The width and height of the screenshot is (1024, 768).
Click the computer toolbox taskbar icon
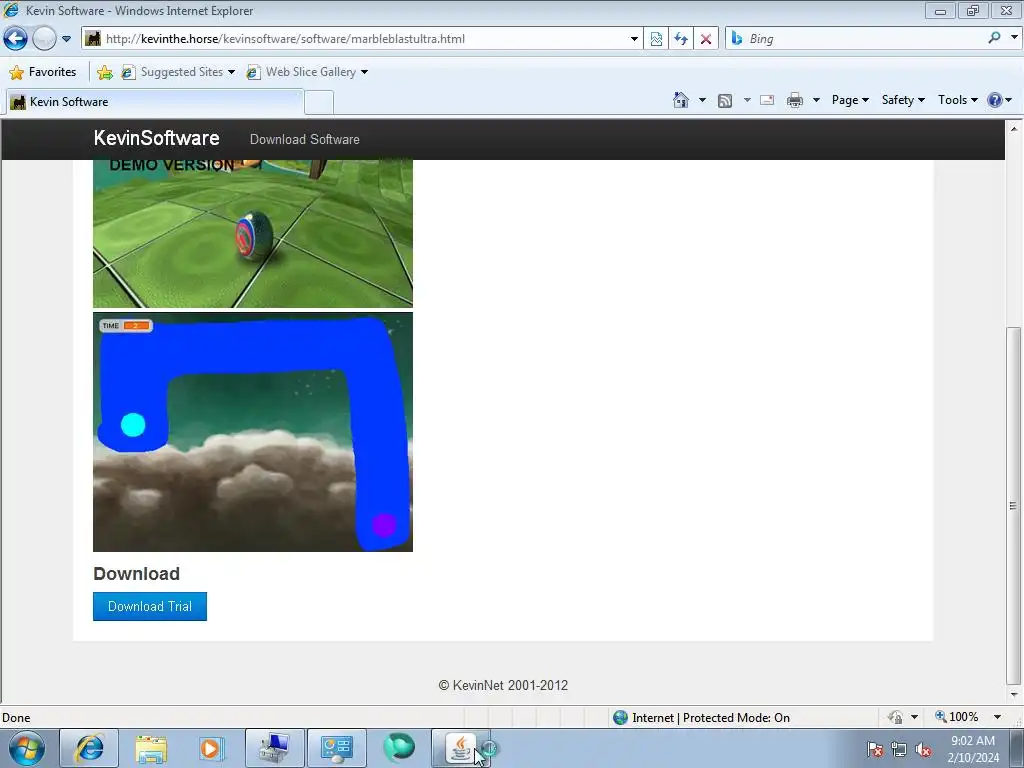pyautogui.click(x=274, y=748)
